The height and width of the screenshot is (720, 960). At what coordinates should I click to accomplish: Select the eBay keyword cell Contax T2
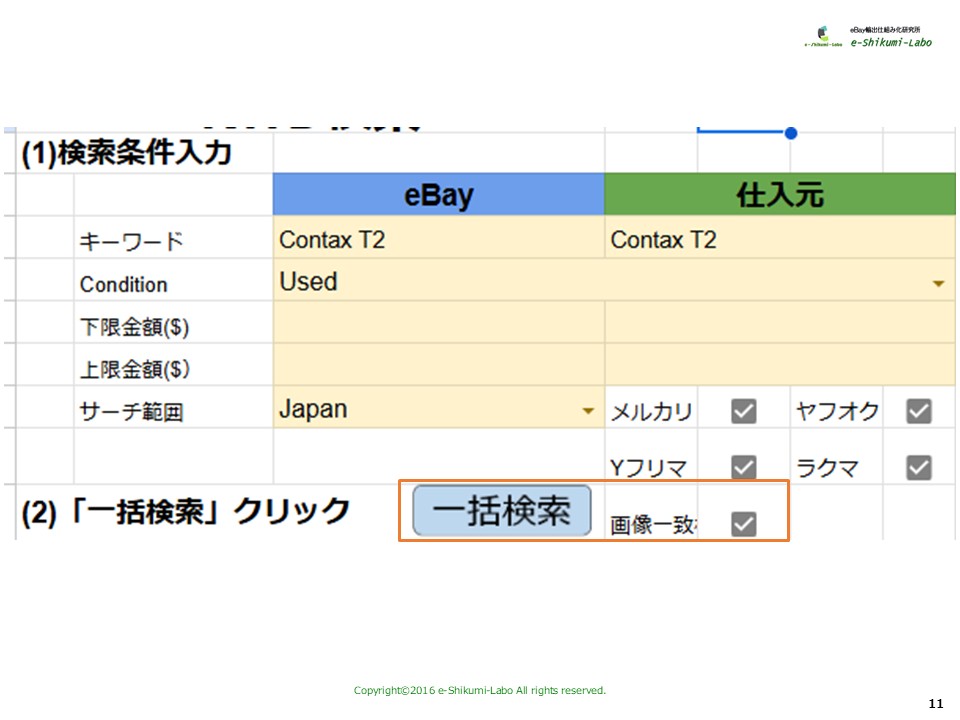coord(438,238)
